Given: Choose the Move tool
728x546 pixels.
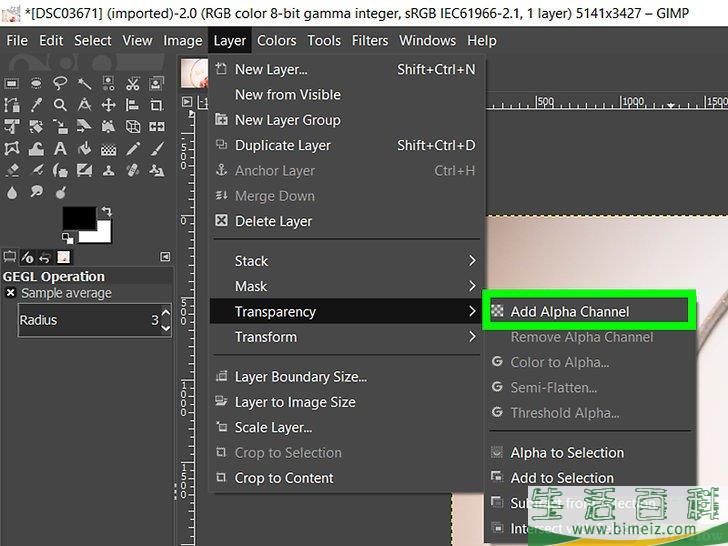Looking at the screenshot, I should point(108,104).
